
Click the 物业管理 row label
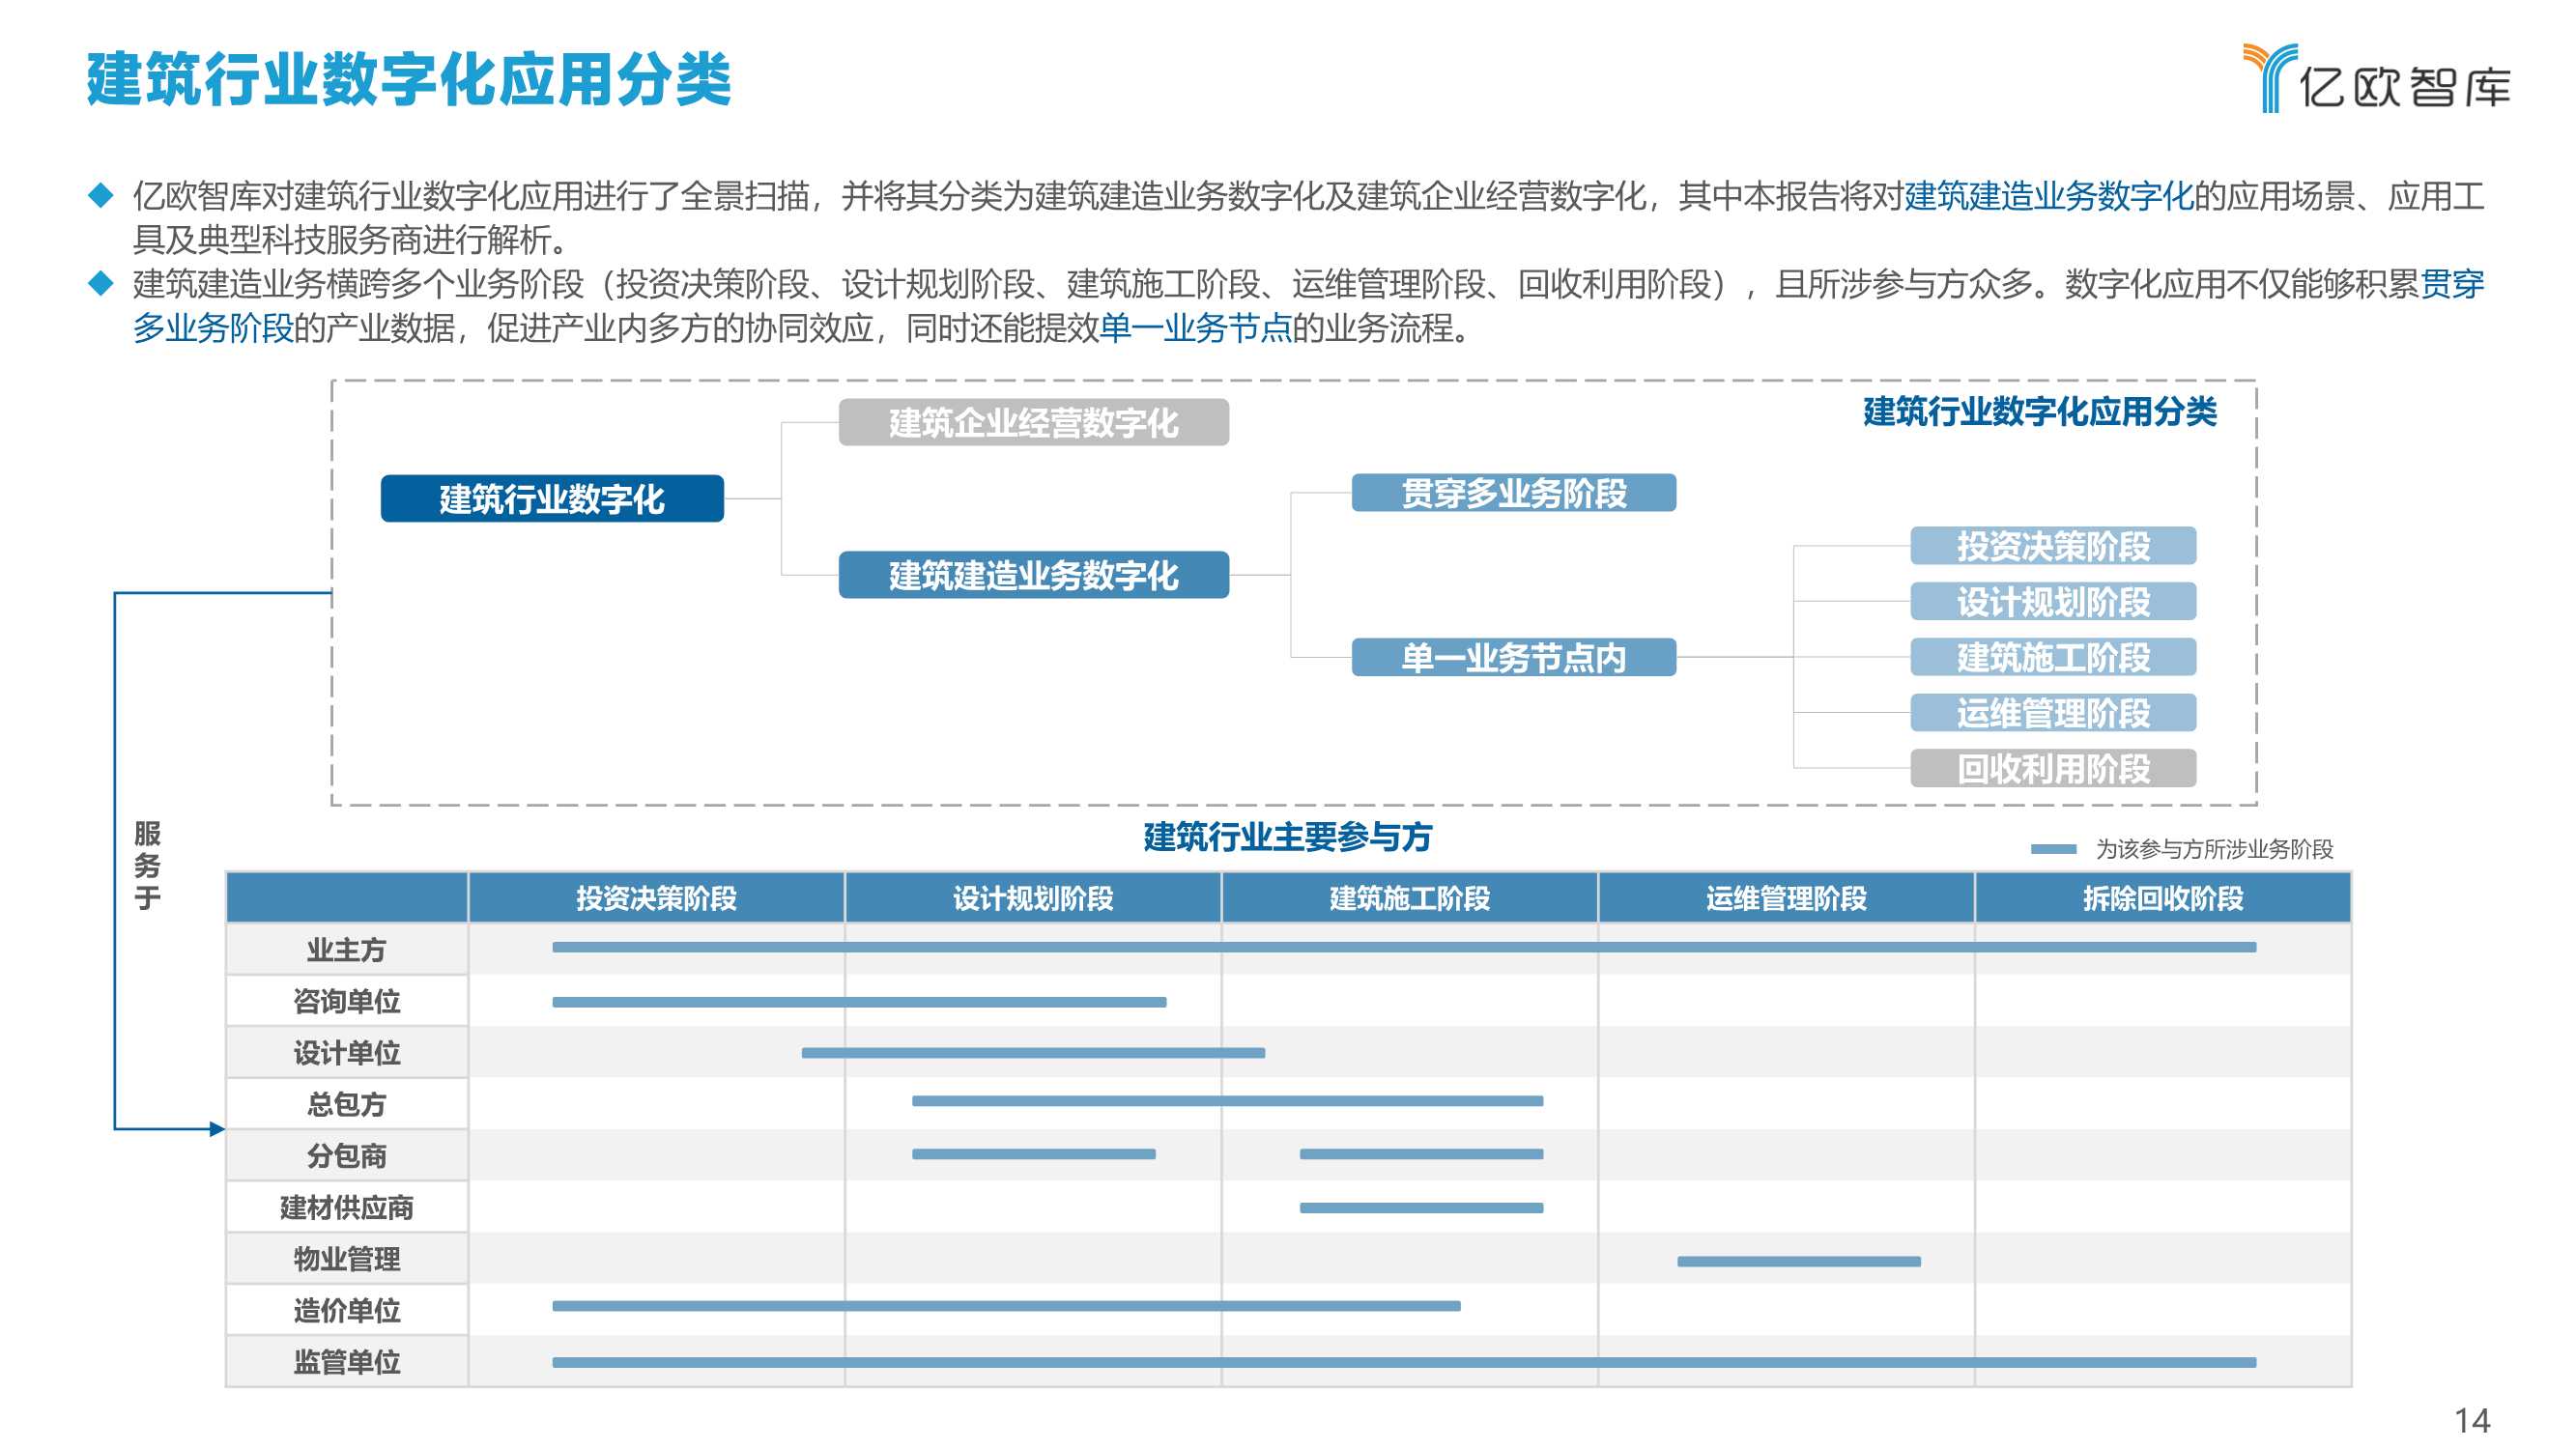[346, 1259]
